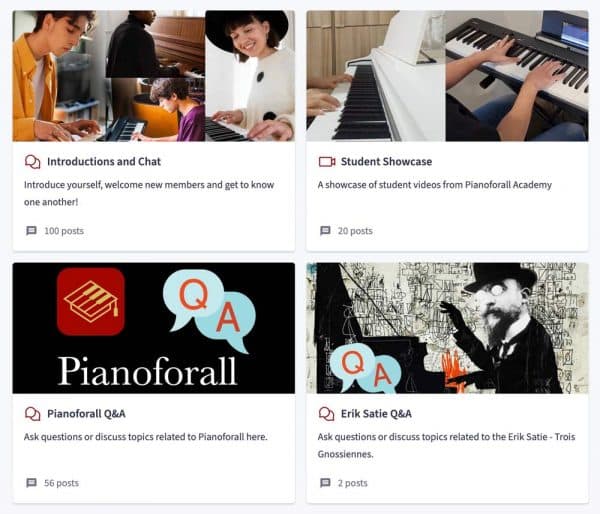Image resolution: width=600 pixels, height=514 pixels.
Task: Click the comment icon next to 2 posts
Action: click(325, 483)
